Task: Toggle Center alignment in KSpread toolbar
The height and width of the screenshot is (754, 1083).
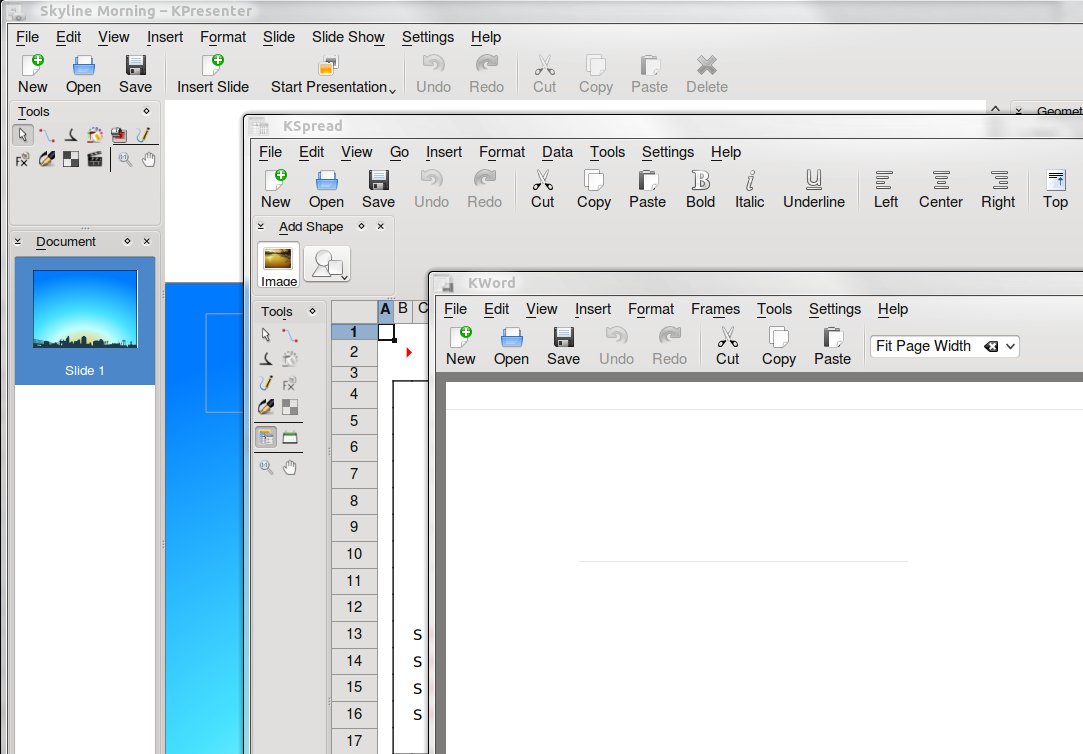Action: click(940, 189)
